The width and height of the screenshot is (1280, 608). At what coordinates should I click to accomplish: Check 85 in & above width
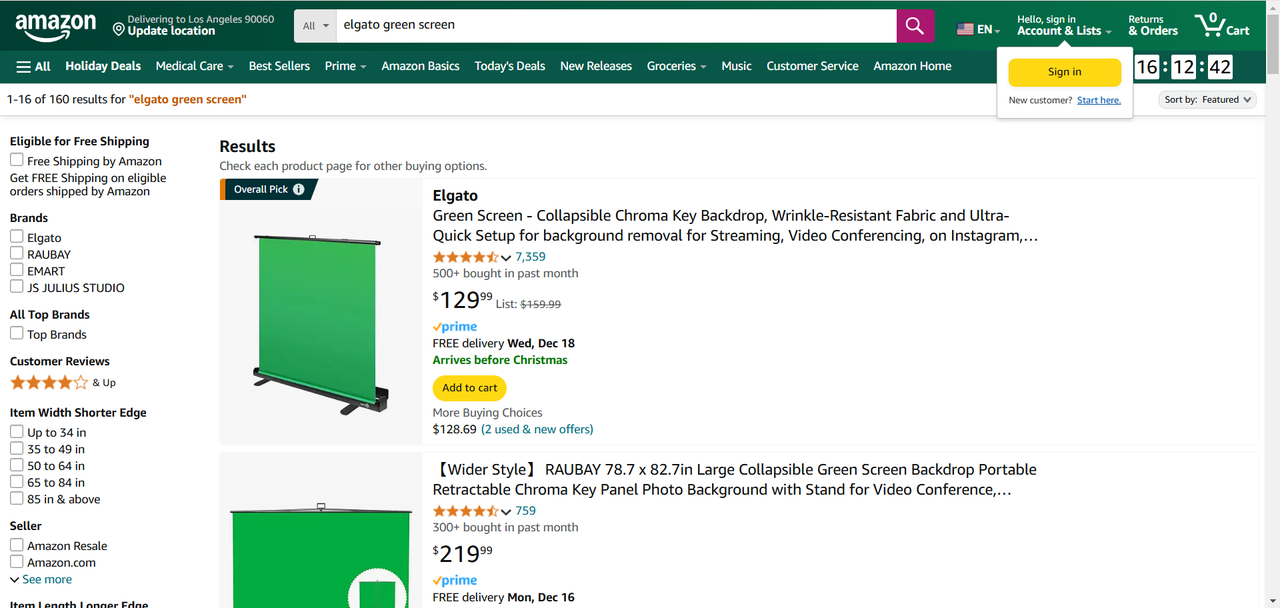[x=17, y=498]
